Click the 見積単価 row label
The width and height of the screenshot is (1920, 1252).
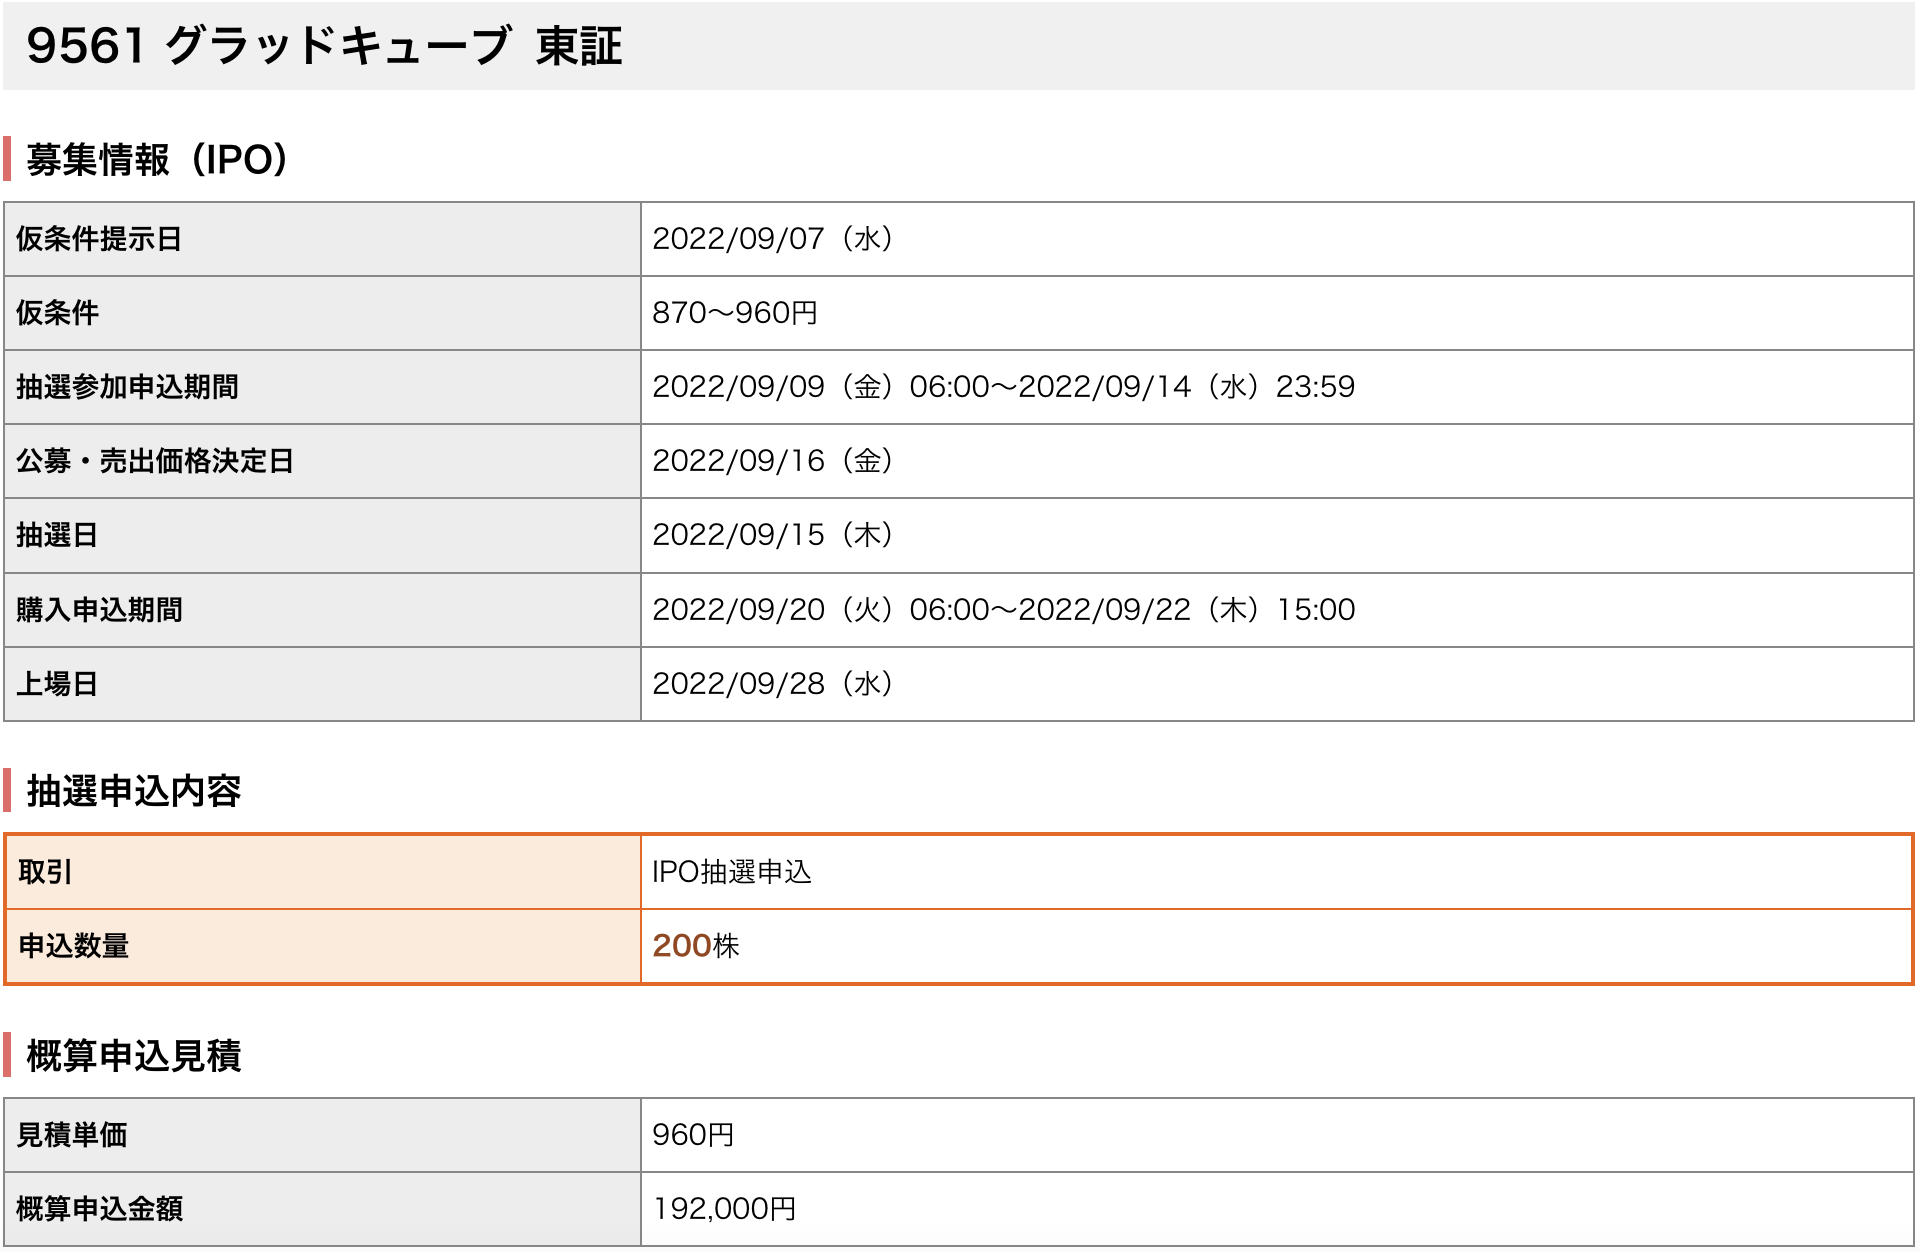(72, 1135)
